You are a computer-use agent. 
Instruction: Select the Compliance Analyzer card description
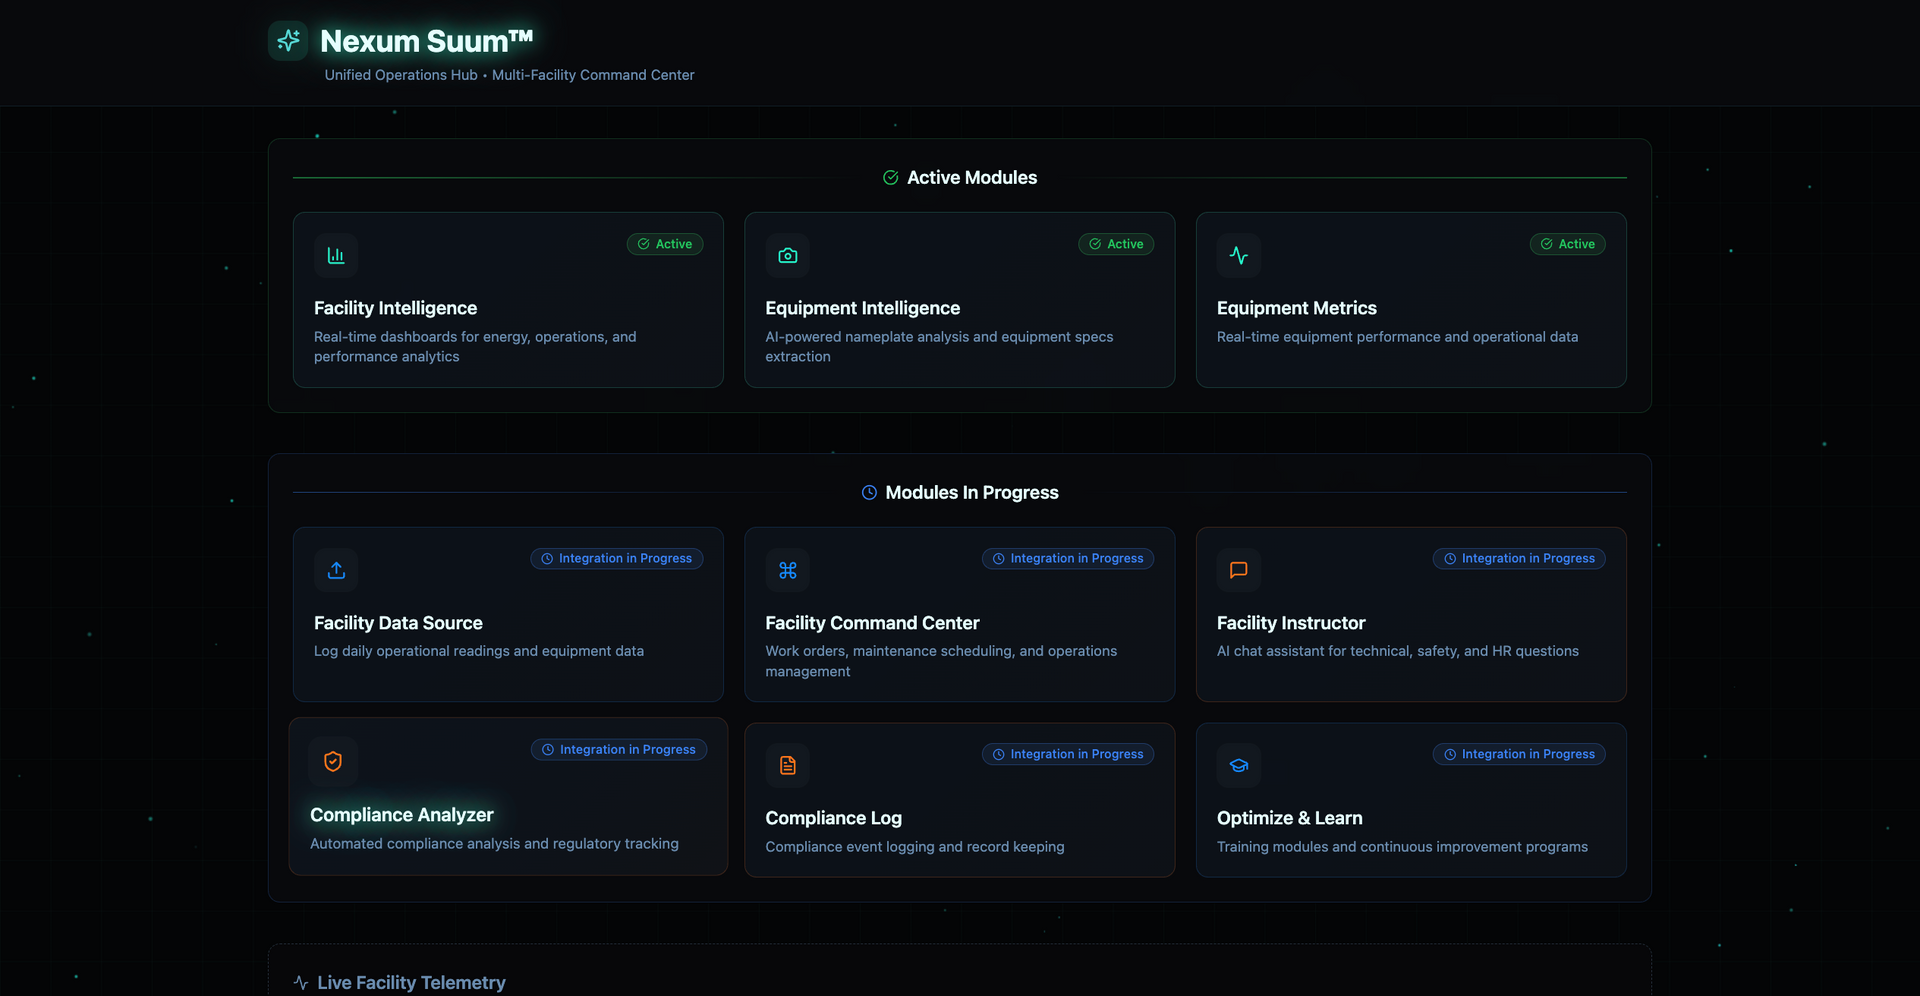[494, 844]
